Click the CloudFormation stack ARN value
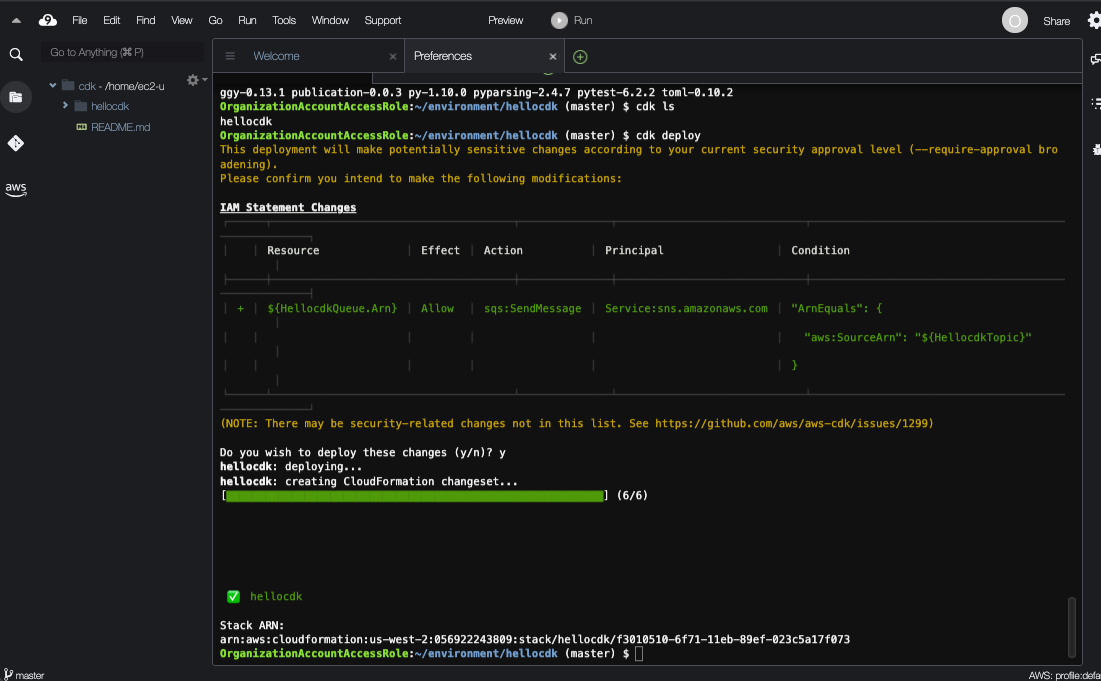 click(x=535, y=640)
